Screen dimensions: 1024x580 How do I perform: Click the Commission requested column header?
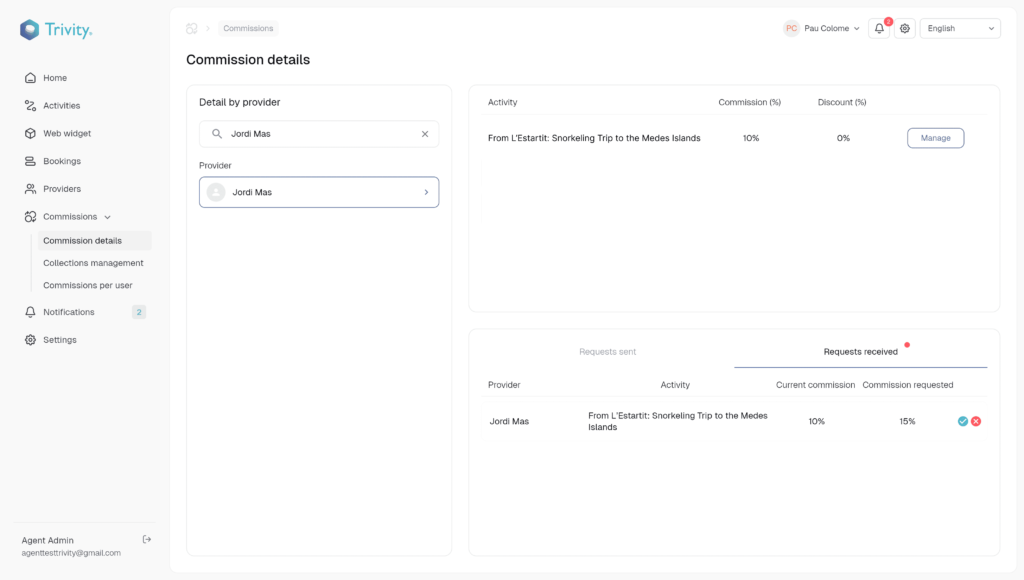pos(908,385)
